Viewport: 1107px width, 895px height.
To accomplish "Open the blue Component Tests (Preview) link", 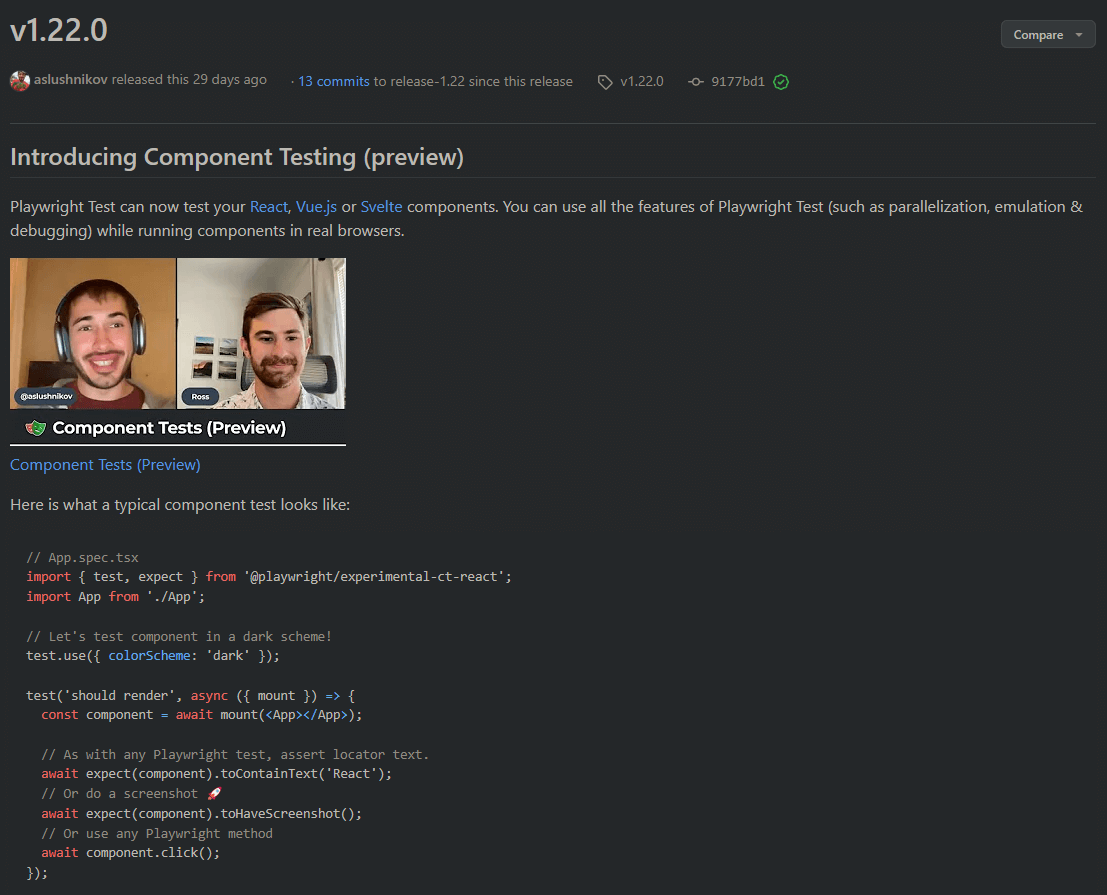I will (105, 464).
